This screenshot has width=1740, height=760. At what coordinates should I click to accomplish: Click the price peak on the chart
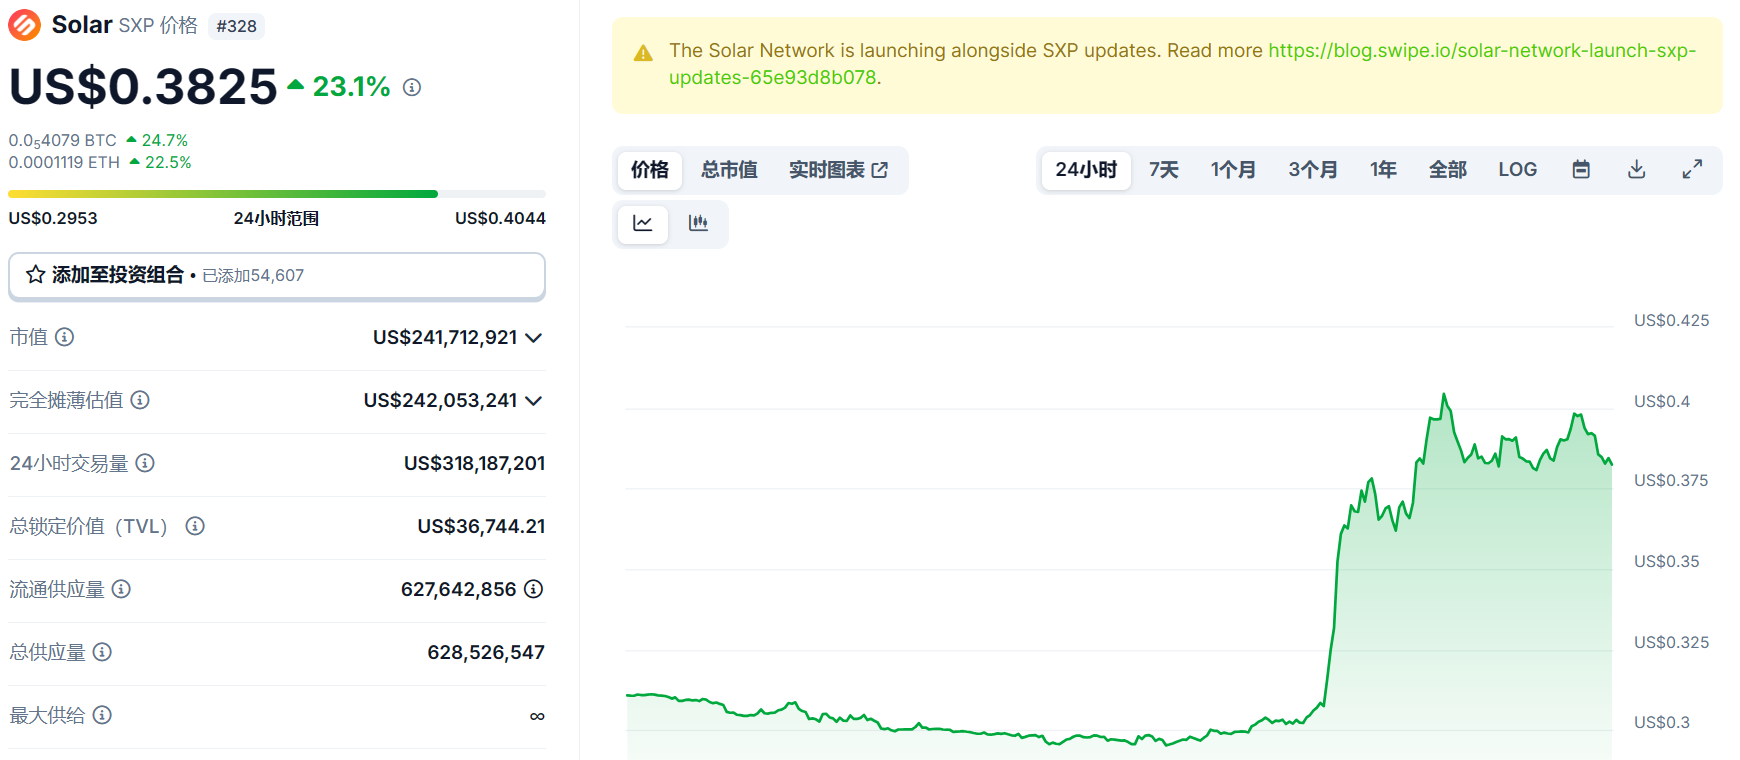tap(1444, 395)
